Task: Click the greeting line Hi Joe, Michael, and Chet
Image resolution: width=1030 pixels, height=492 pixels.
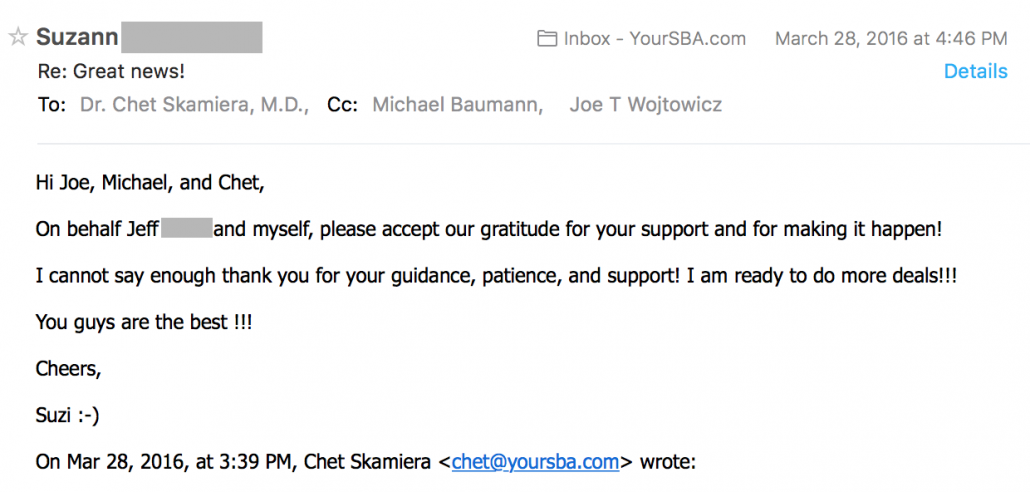Action: coord(150,183)
